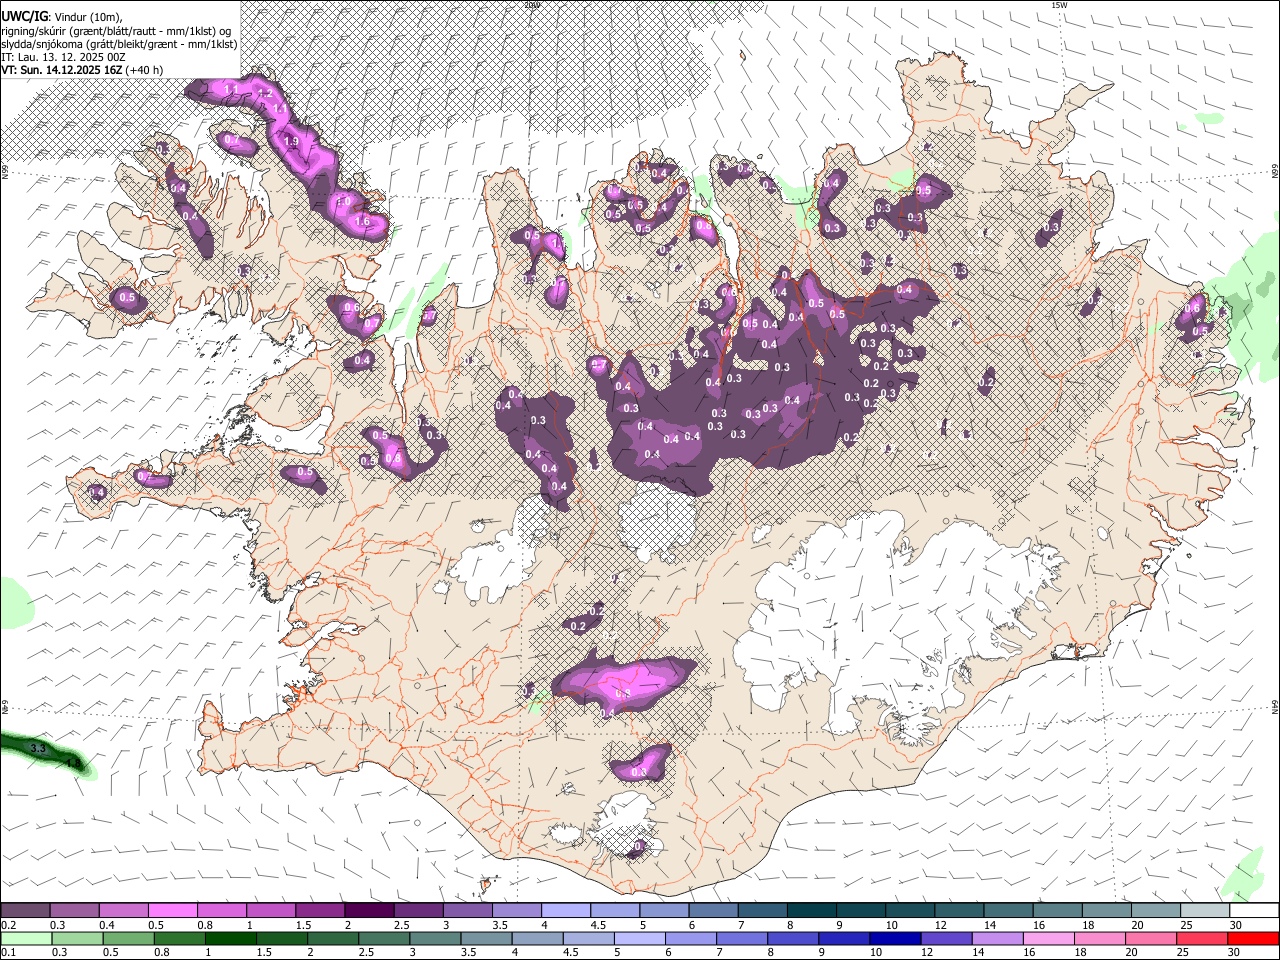This screenshot has width=1280, height=960.
Task: Click the '15W' longitude label
Action: (1059, 5)
